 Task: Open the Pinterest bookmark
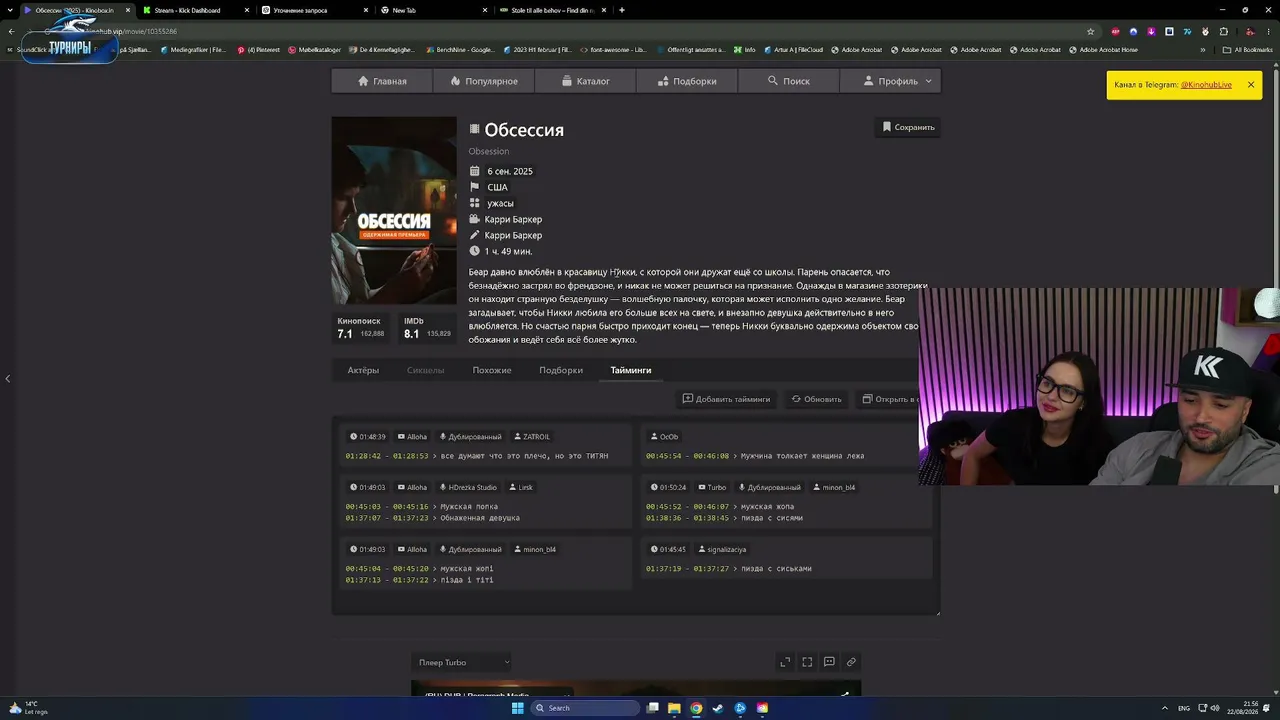click(260, 49)
